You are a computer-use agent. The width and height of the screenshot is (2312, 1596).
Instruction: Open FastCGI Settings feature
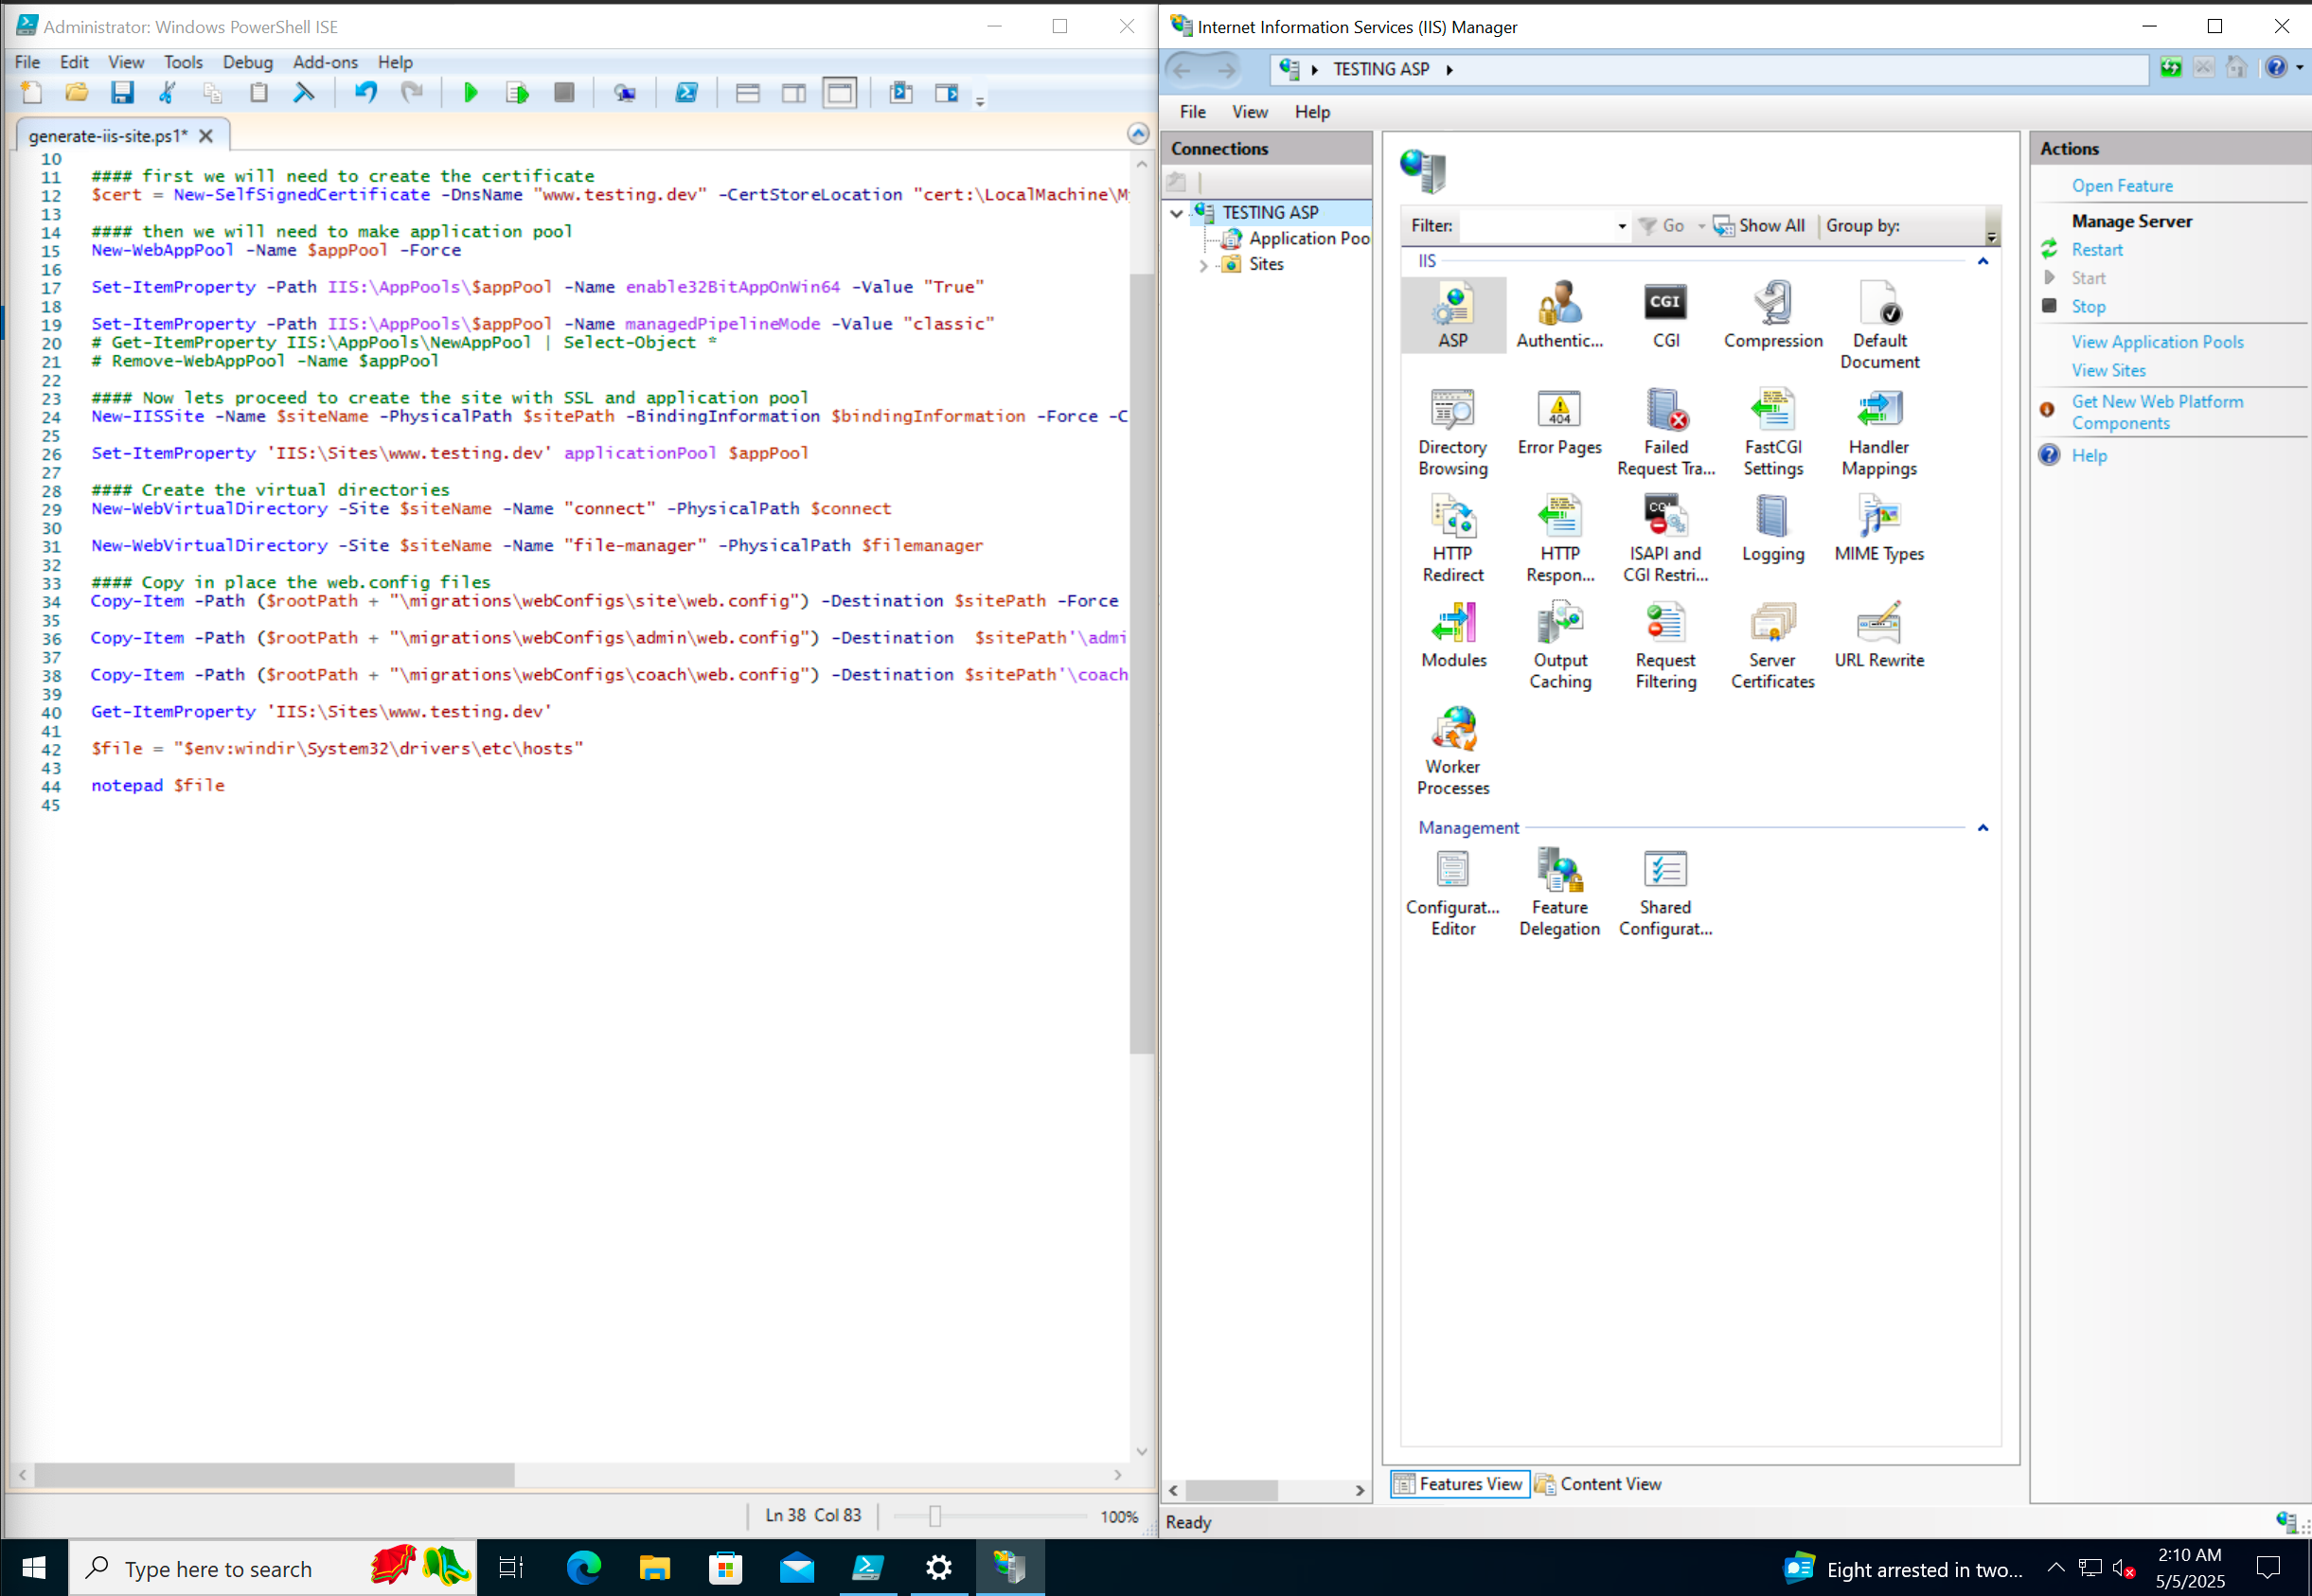[1773, 432]
